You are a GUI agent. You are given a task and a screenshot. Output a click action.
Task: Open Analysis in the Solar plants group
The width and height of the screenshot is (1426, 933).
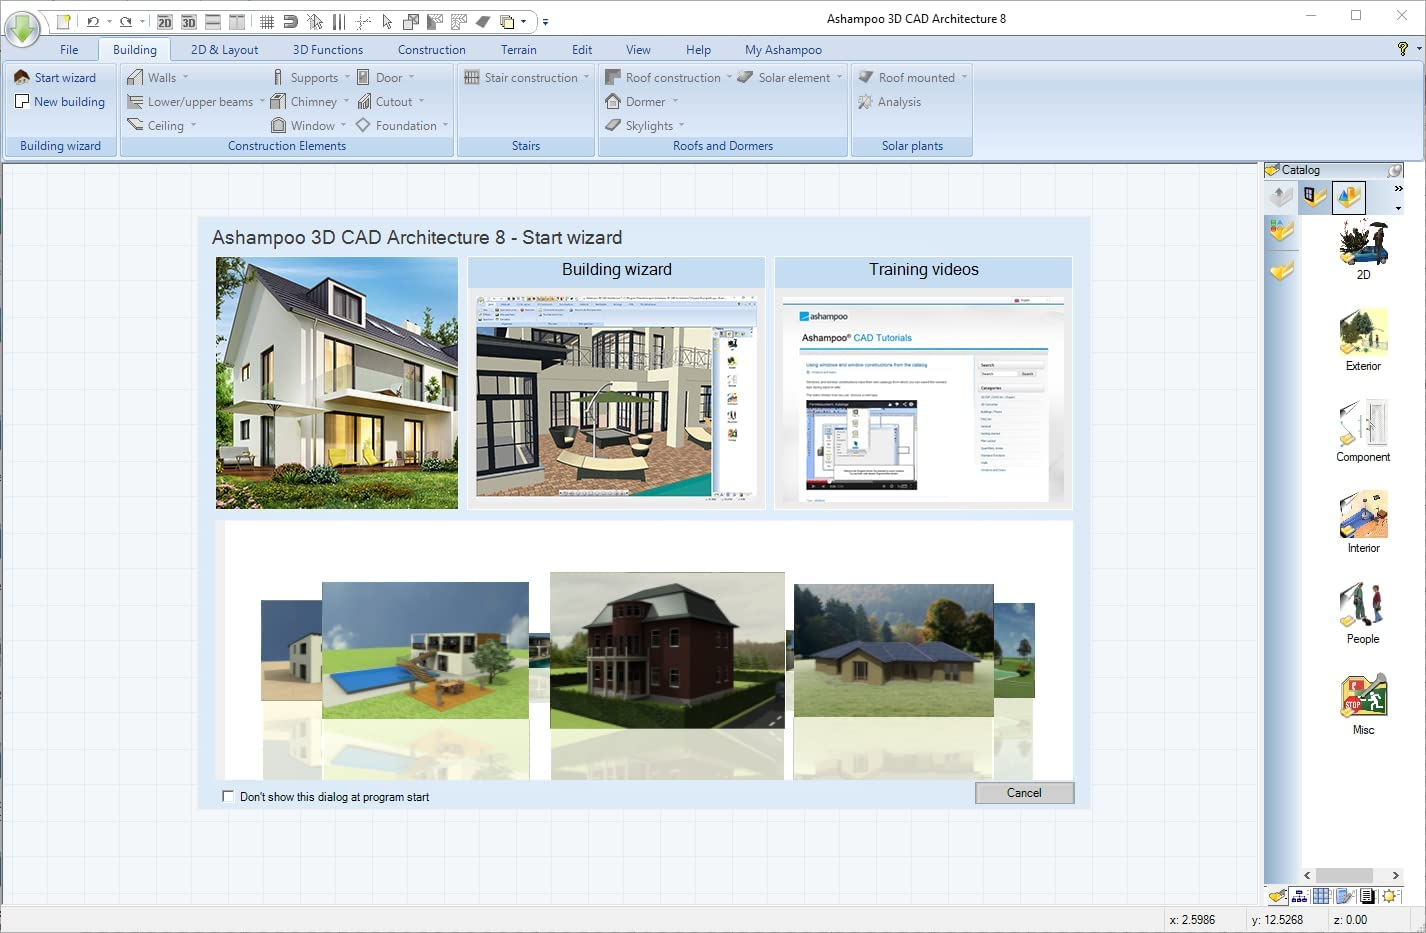pyautogui.click(x=890, y=102)
